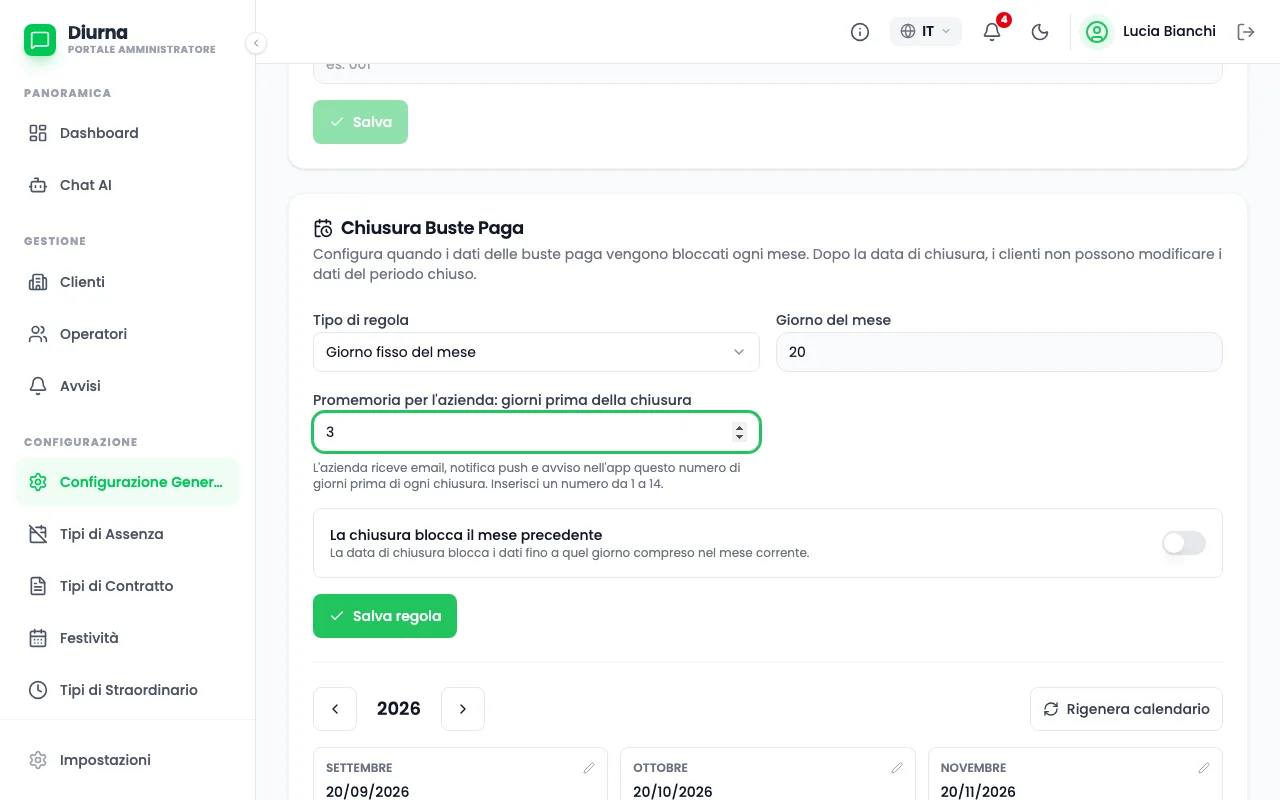Image resolution: width=1280 pixels, height=800 pixels.
Task: Click the 20/09/2026 date text
Action: pos(368,791)
